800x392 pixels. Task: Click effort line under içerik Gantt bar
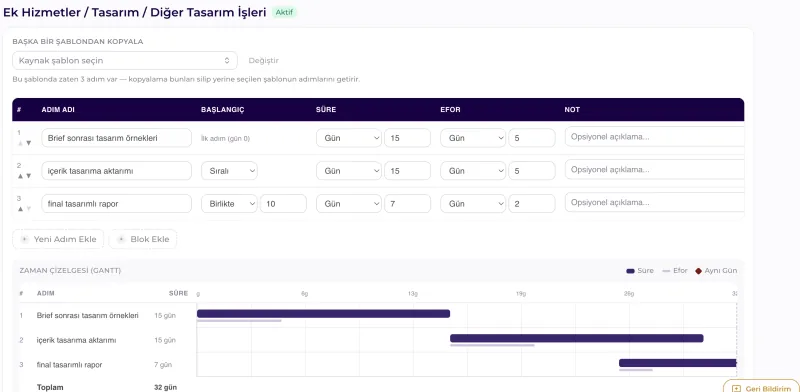click(492, 345)
